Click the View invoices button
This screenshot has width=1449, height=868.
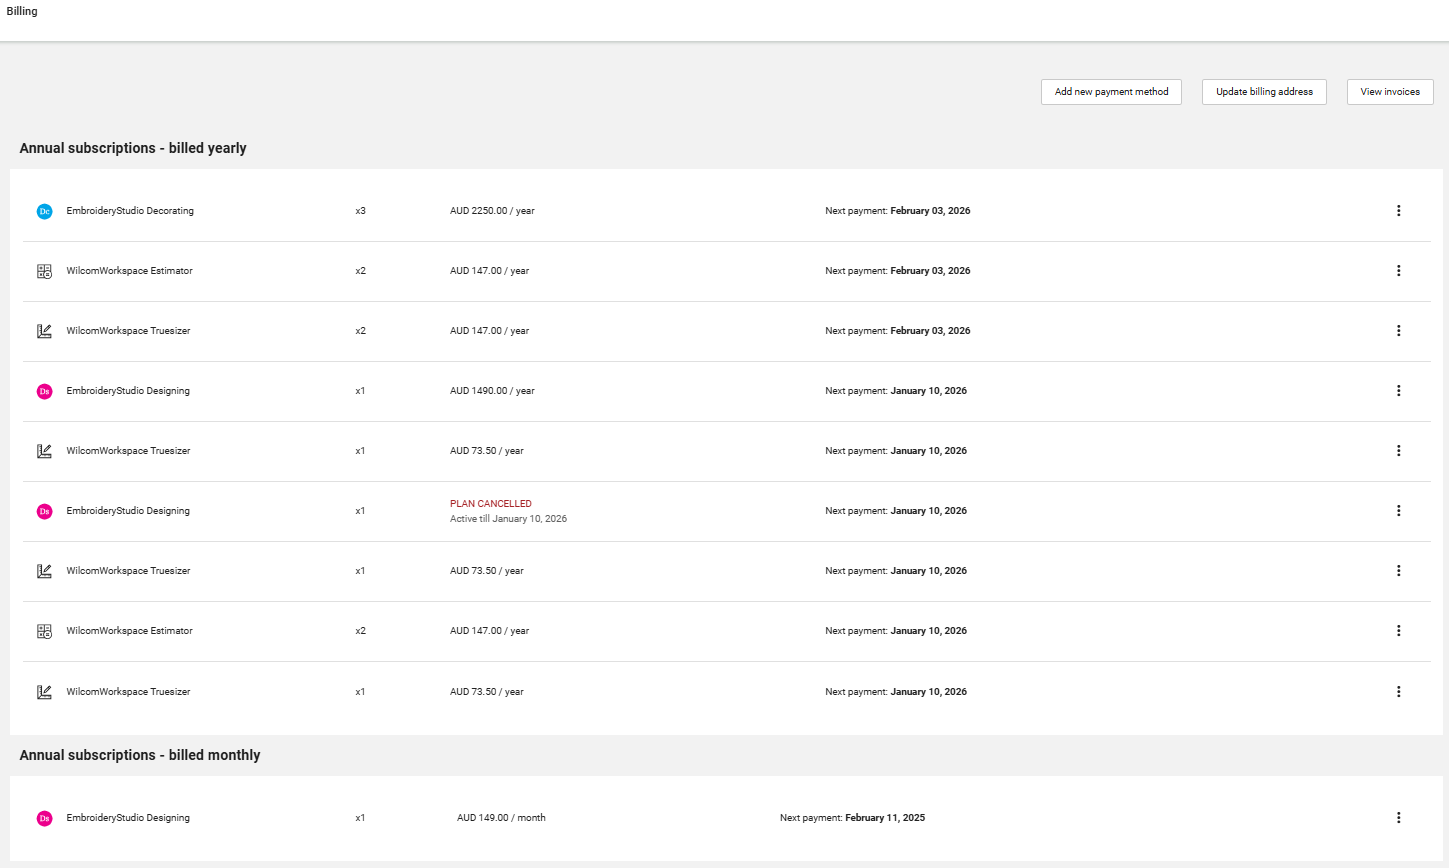(1390, 92)
